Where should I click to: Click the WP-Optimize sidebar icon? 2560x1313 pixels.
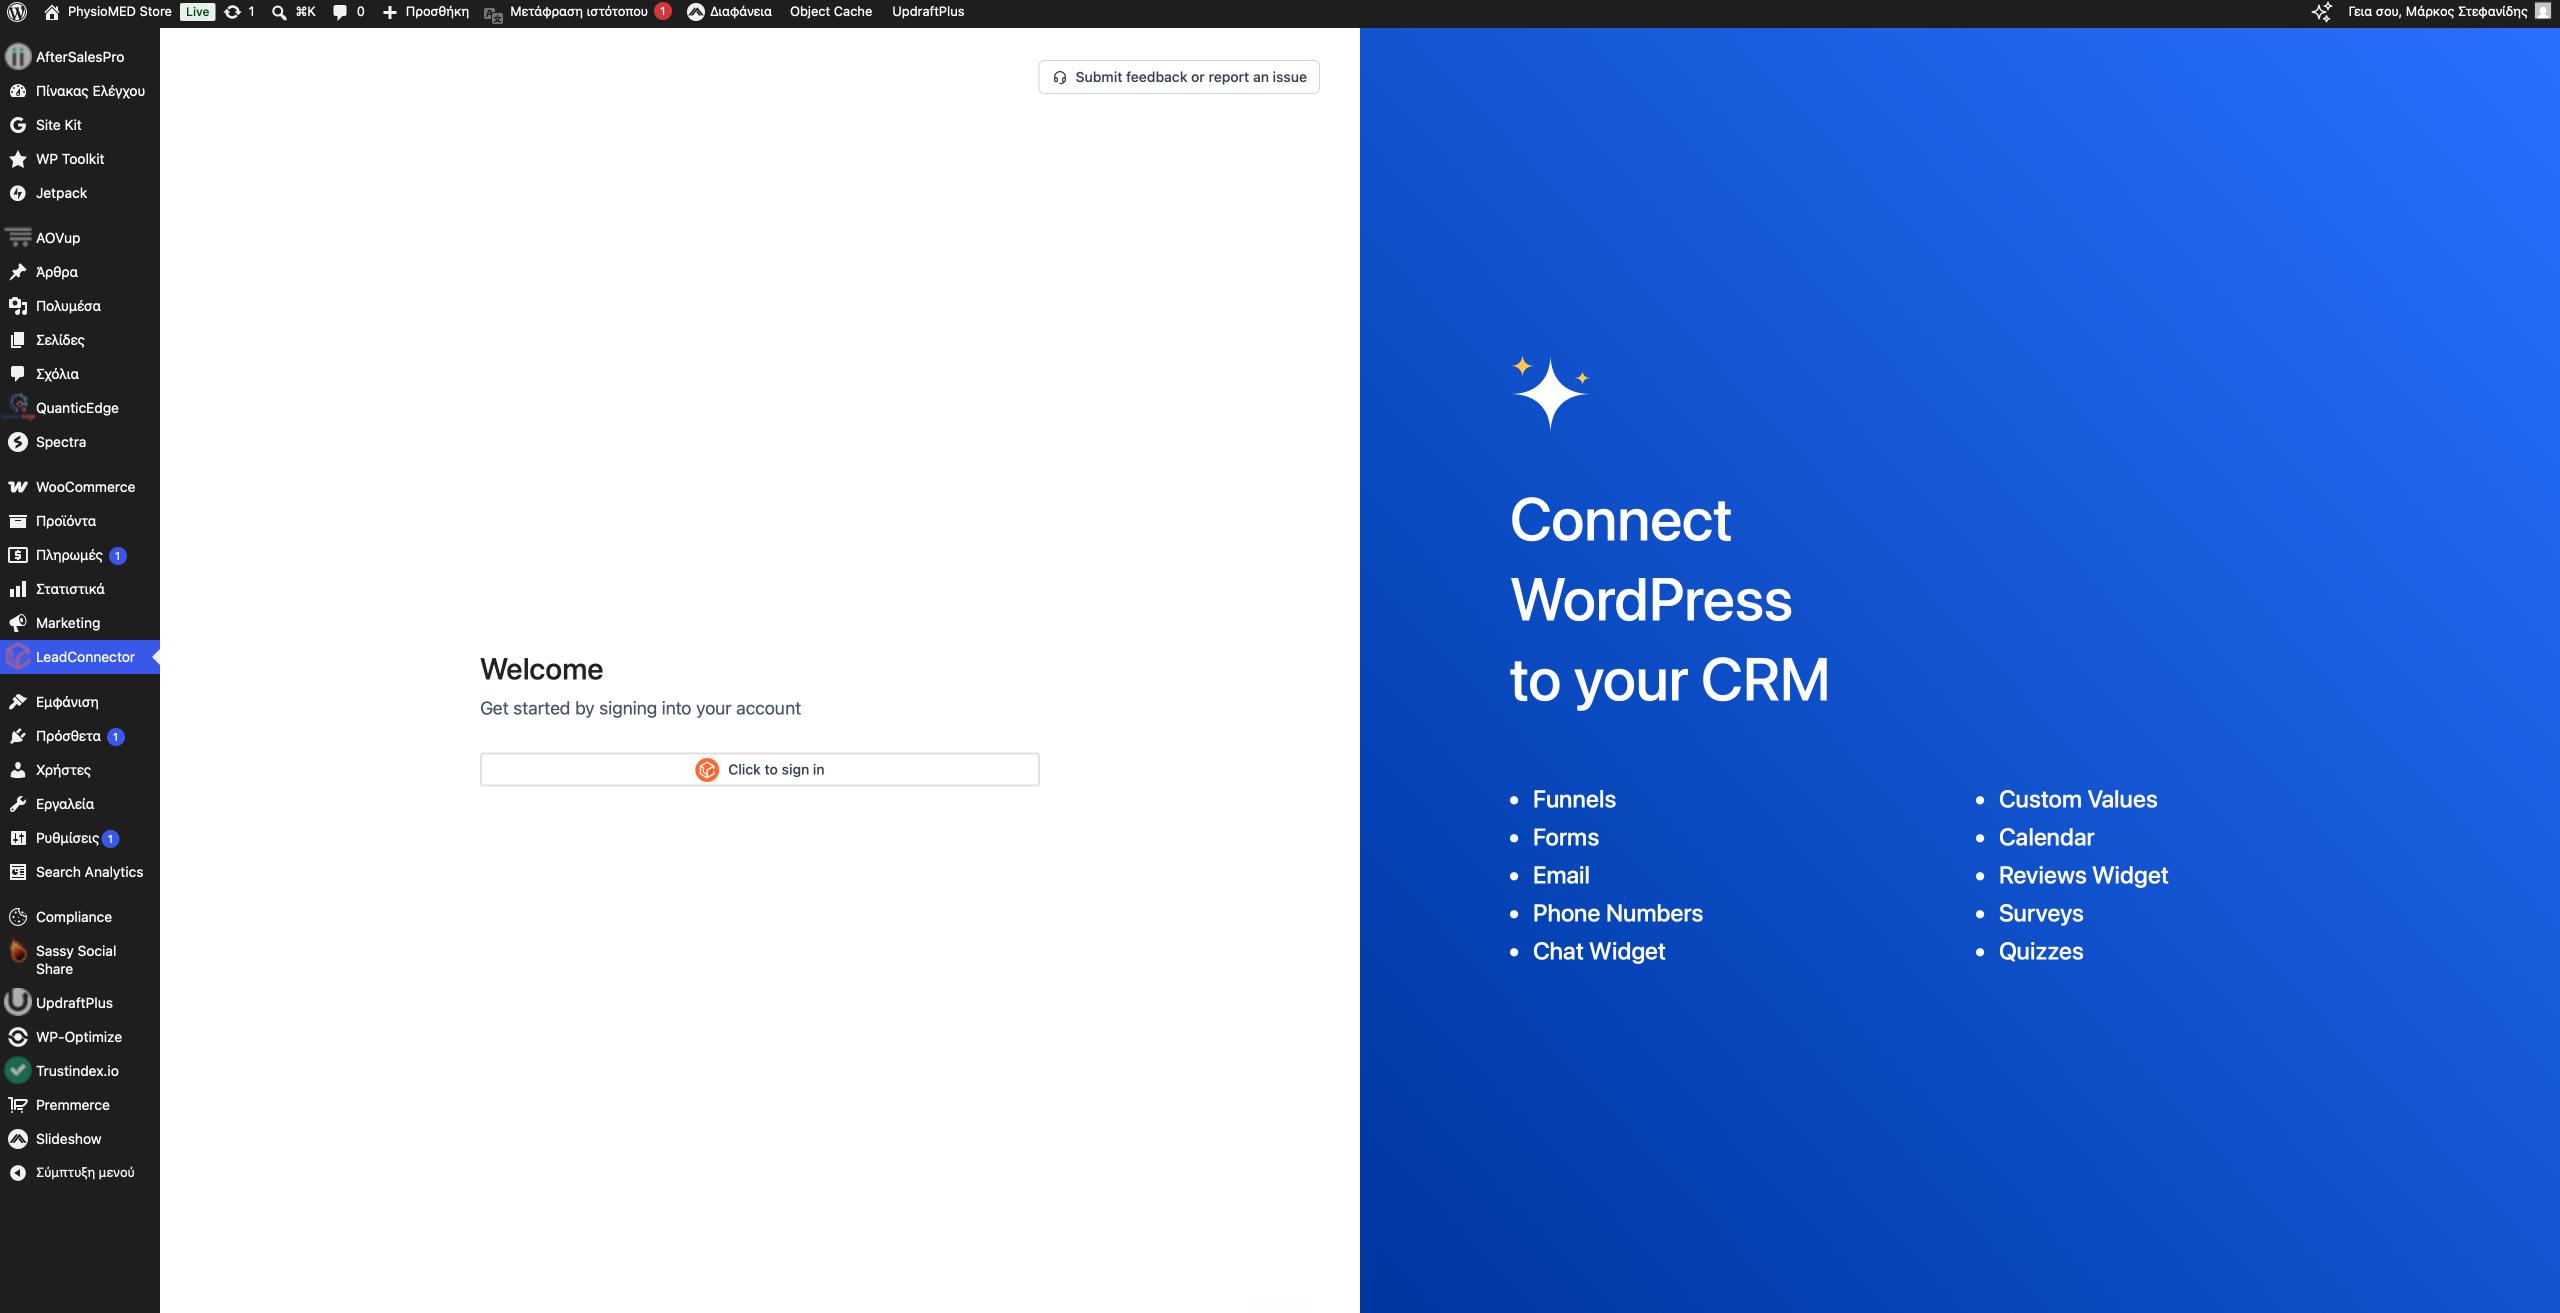tap(18, 1037)
